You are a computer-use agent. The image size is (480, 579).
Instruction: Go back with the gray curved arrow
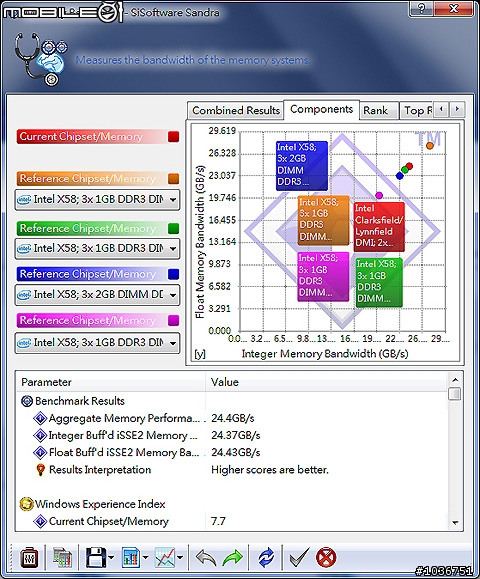206,558
